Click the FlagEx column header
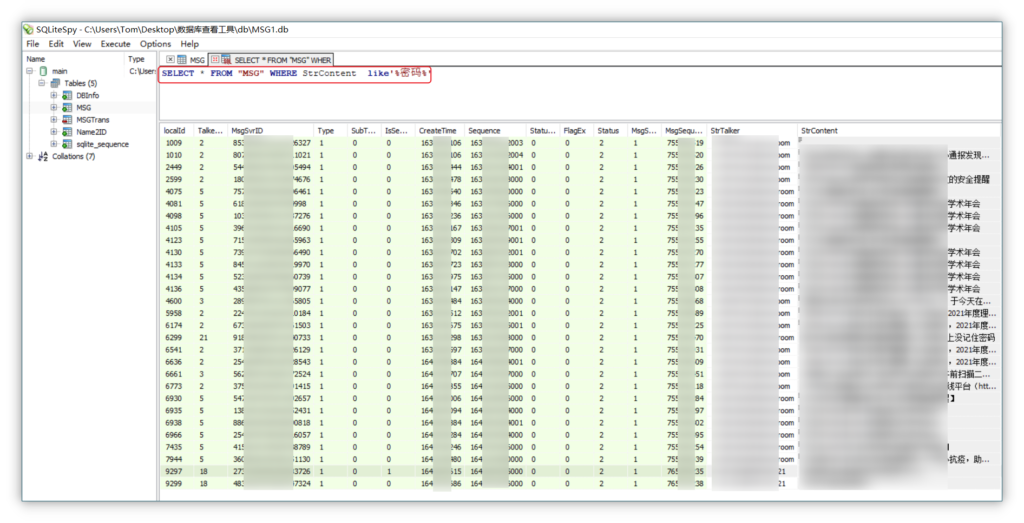Screen dimensions: 1024x523 [576, 131]
